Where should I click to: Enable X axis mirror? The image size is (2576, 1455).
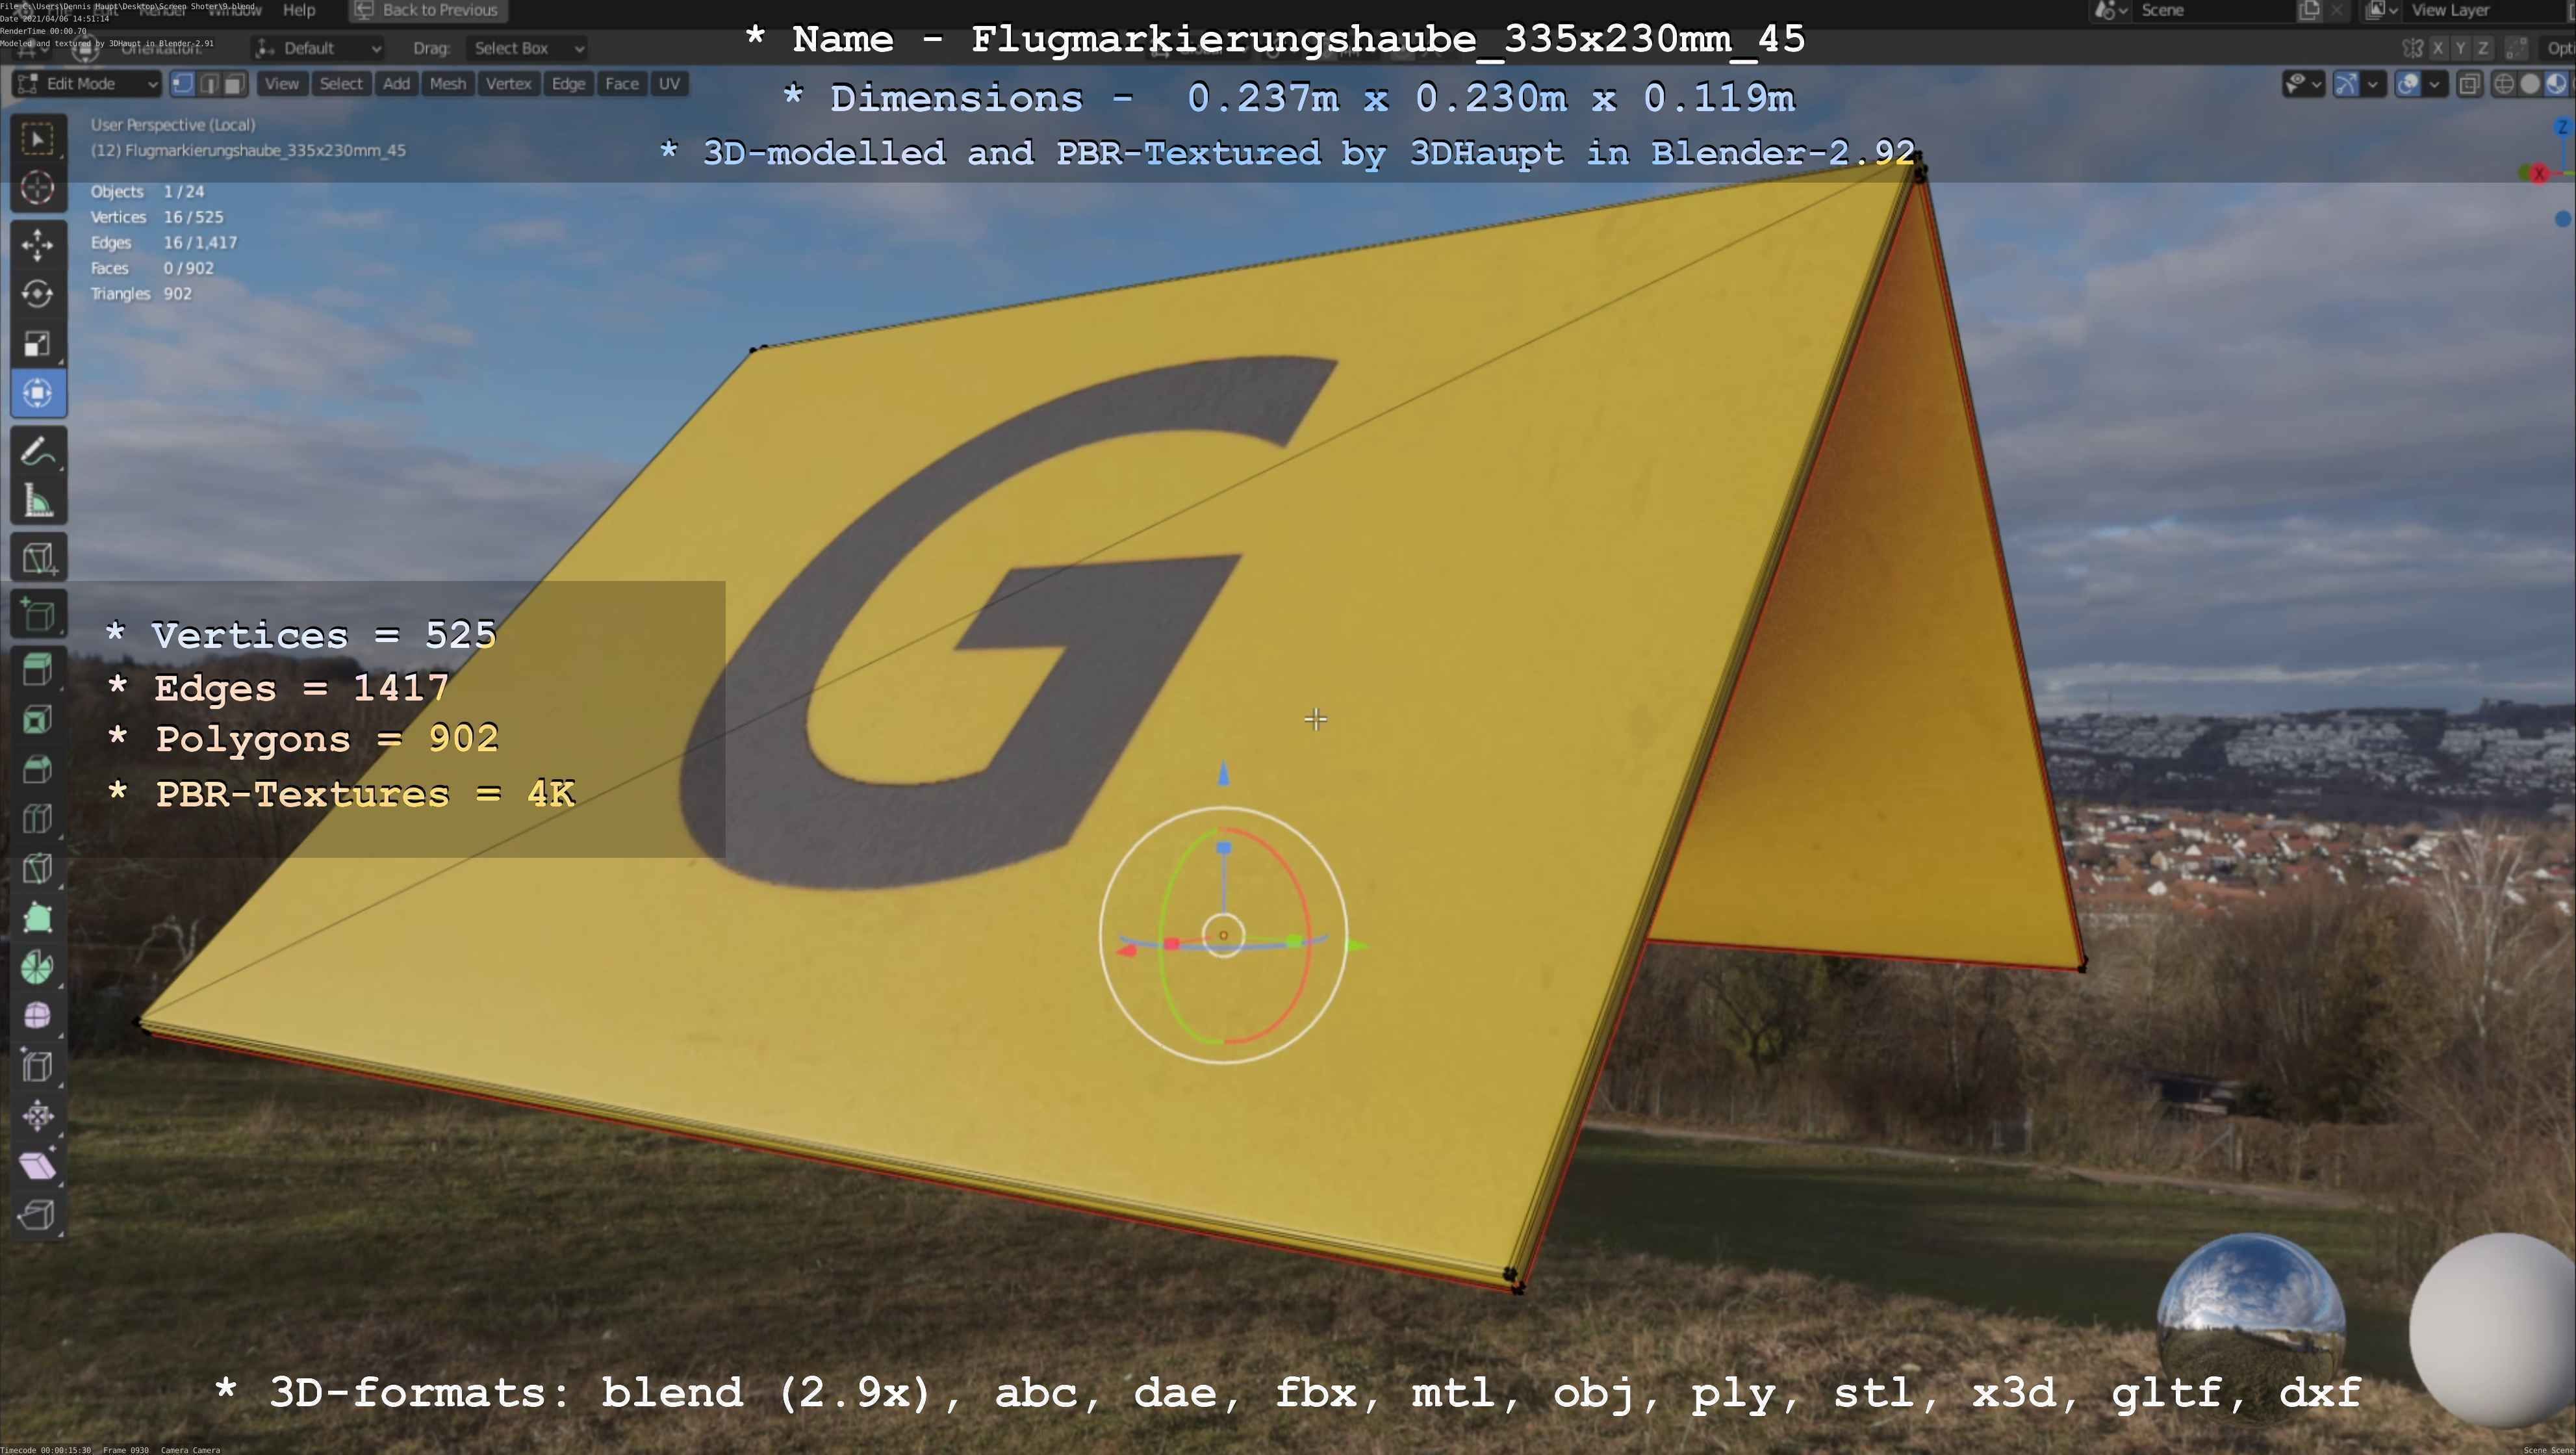point(2438,48)
